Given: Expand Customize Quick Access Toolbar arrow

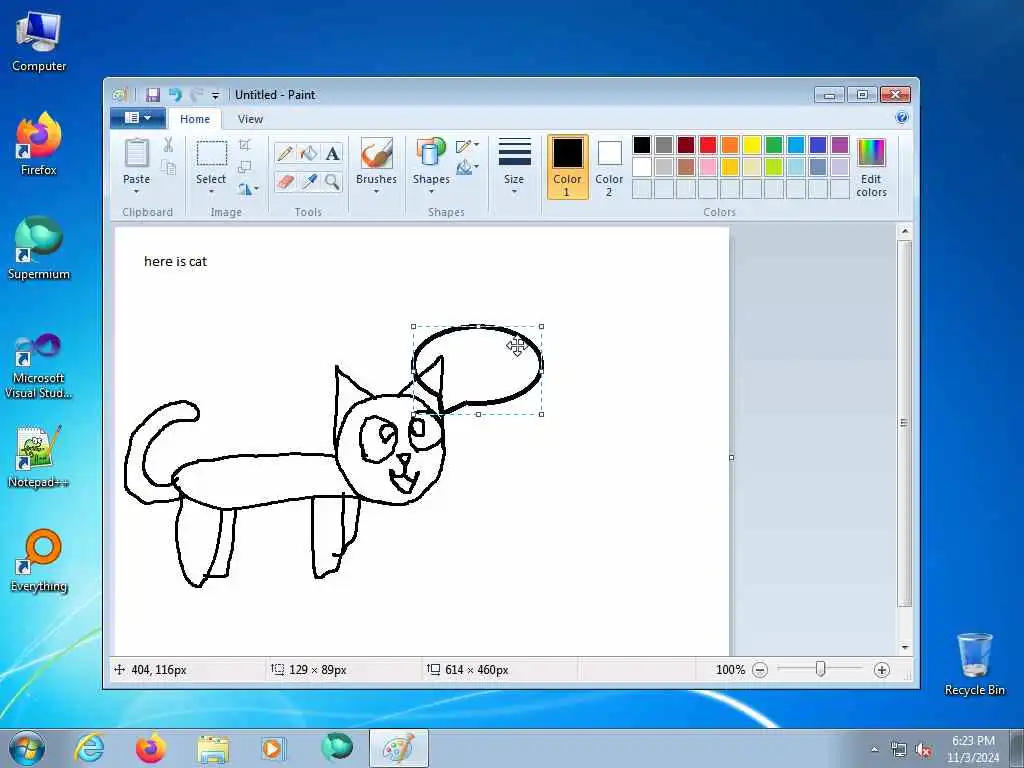Looking at the screenshot, I should 216,95.
